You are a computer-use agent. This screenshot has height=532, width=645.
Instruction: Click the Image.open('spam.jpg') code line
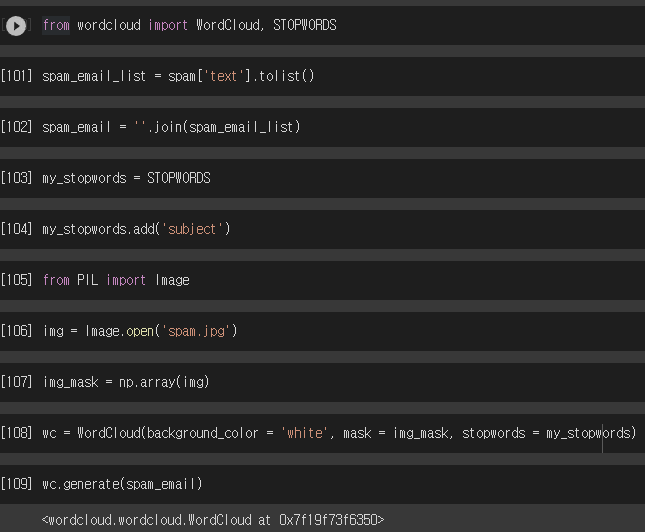click(x=140, y=331)
